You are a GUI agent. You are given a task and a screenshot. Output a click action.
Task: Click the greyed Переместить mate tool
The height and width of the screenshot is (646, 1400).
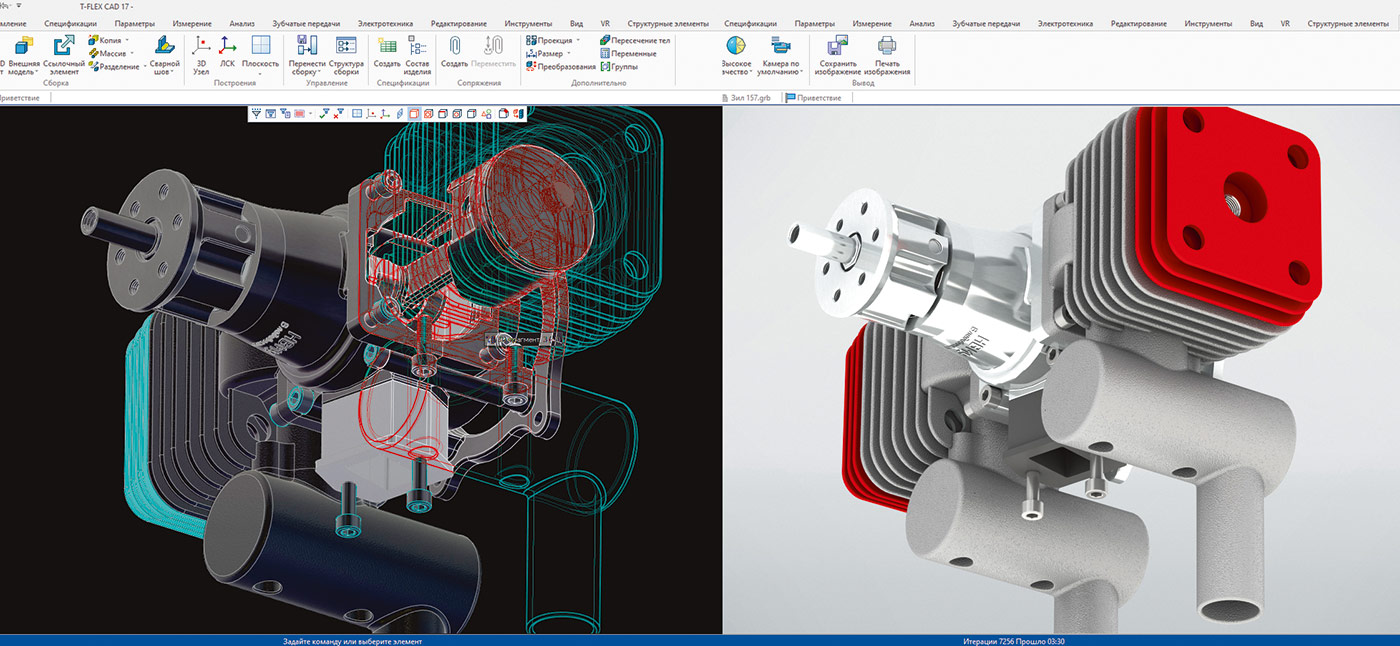(493, 52)
